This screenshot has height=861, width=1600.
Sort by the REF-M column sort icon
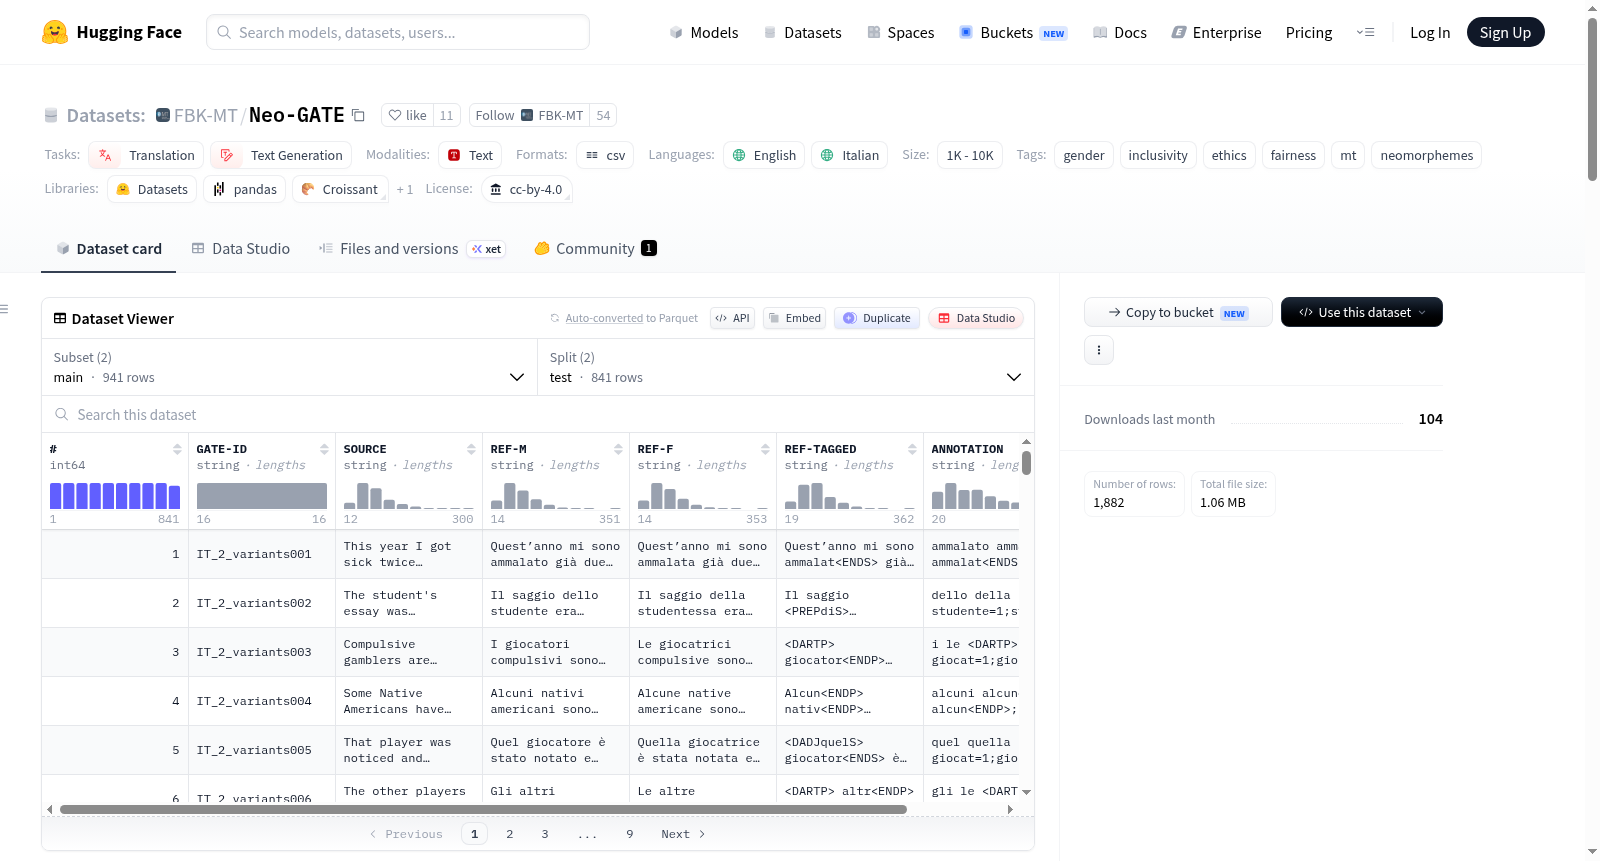point(618,449)
